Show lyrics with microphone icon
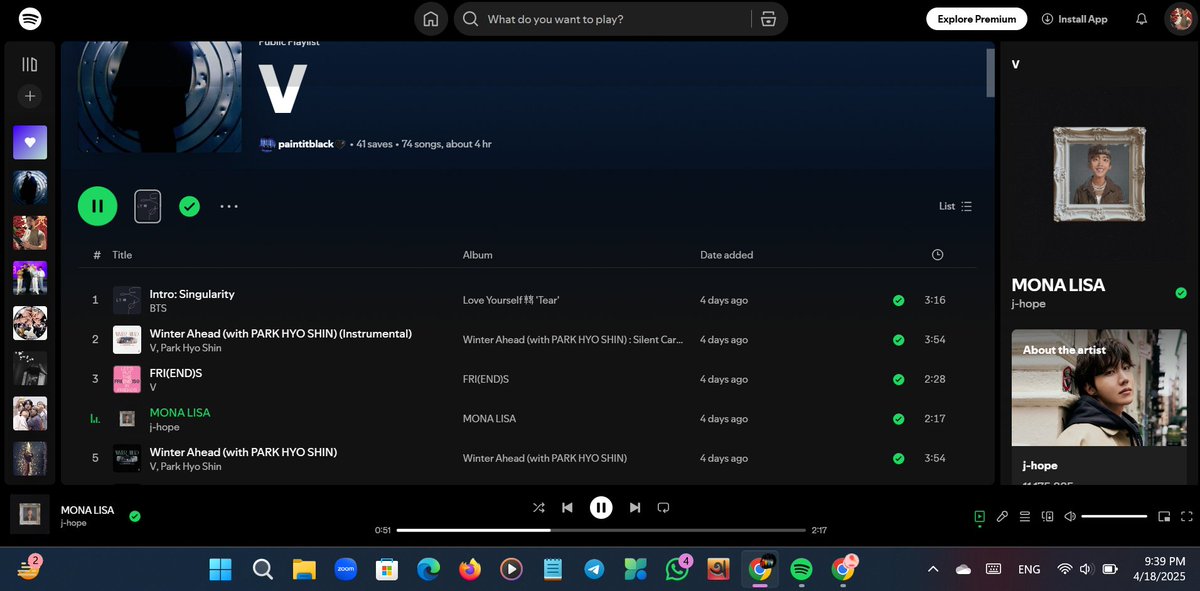Viewport: 1200px width, 591px height. point(1002,516)
